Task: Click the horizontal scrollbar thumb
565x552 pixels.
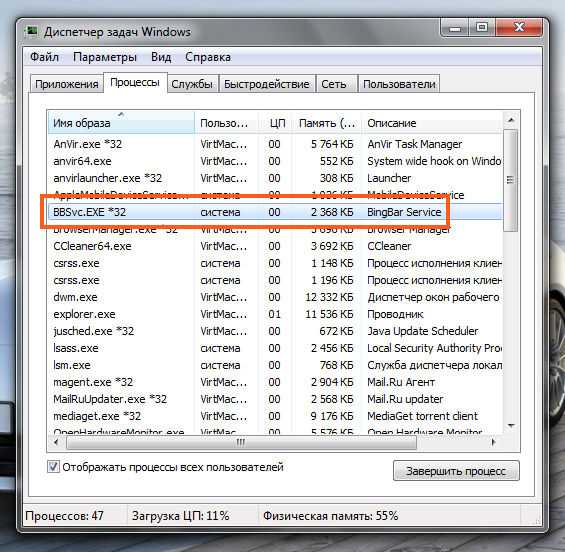Action: (241, 442)
